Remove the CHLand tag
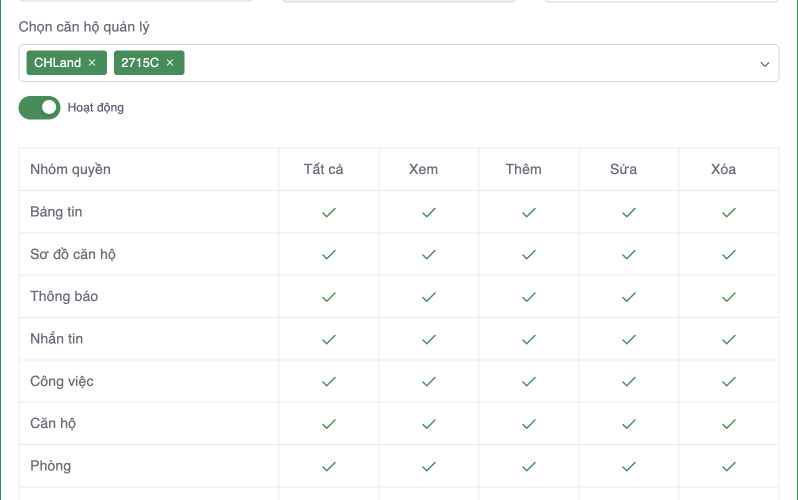The image size is (798, 500). [92, 63]
